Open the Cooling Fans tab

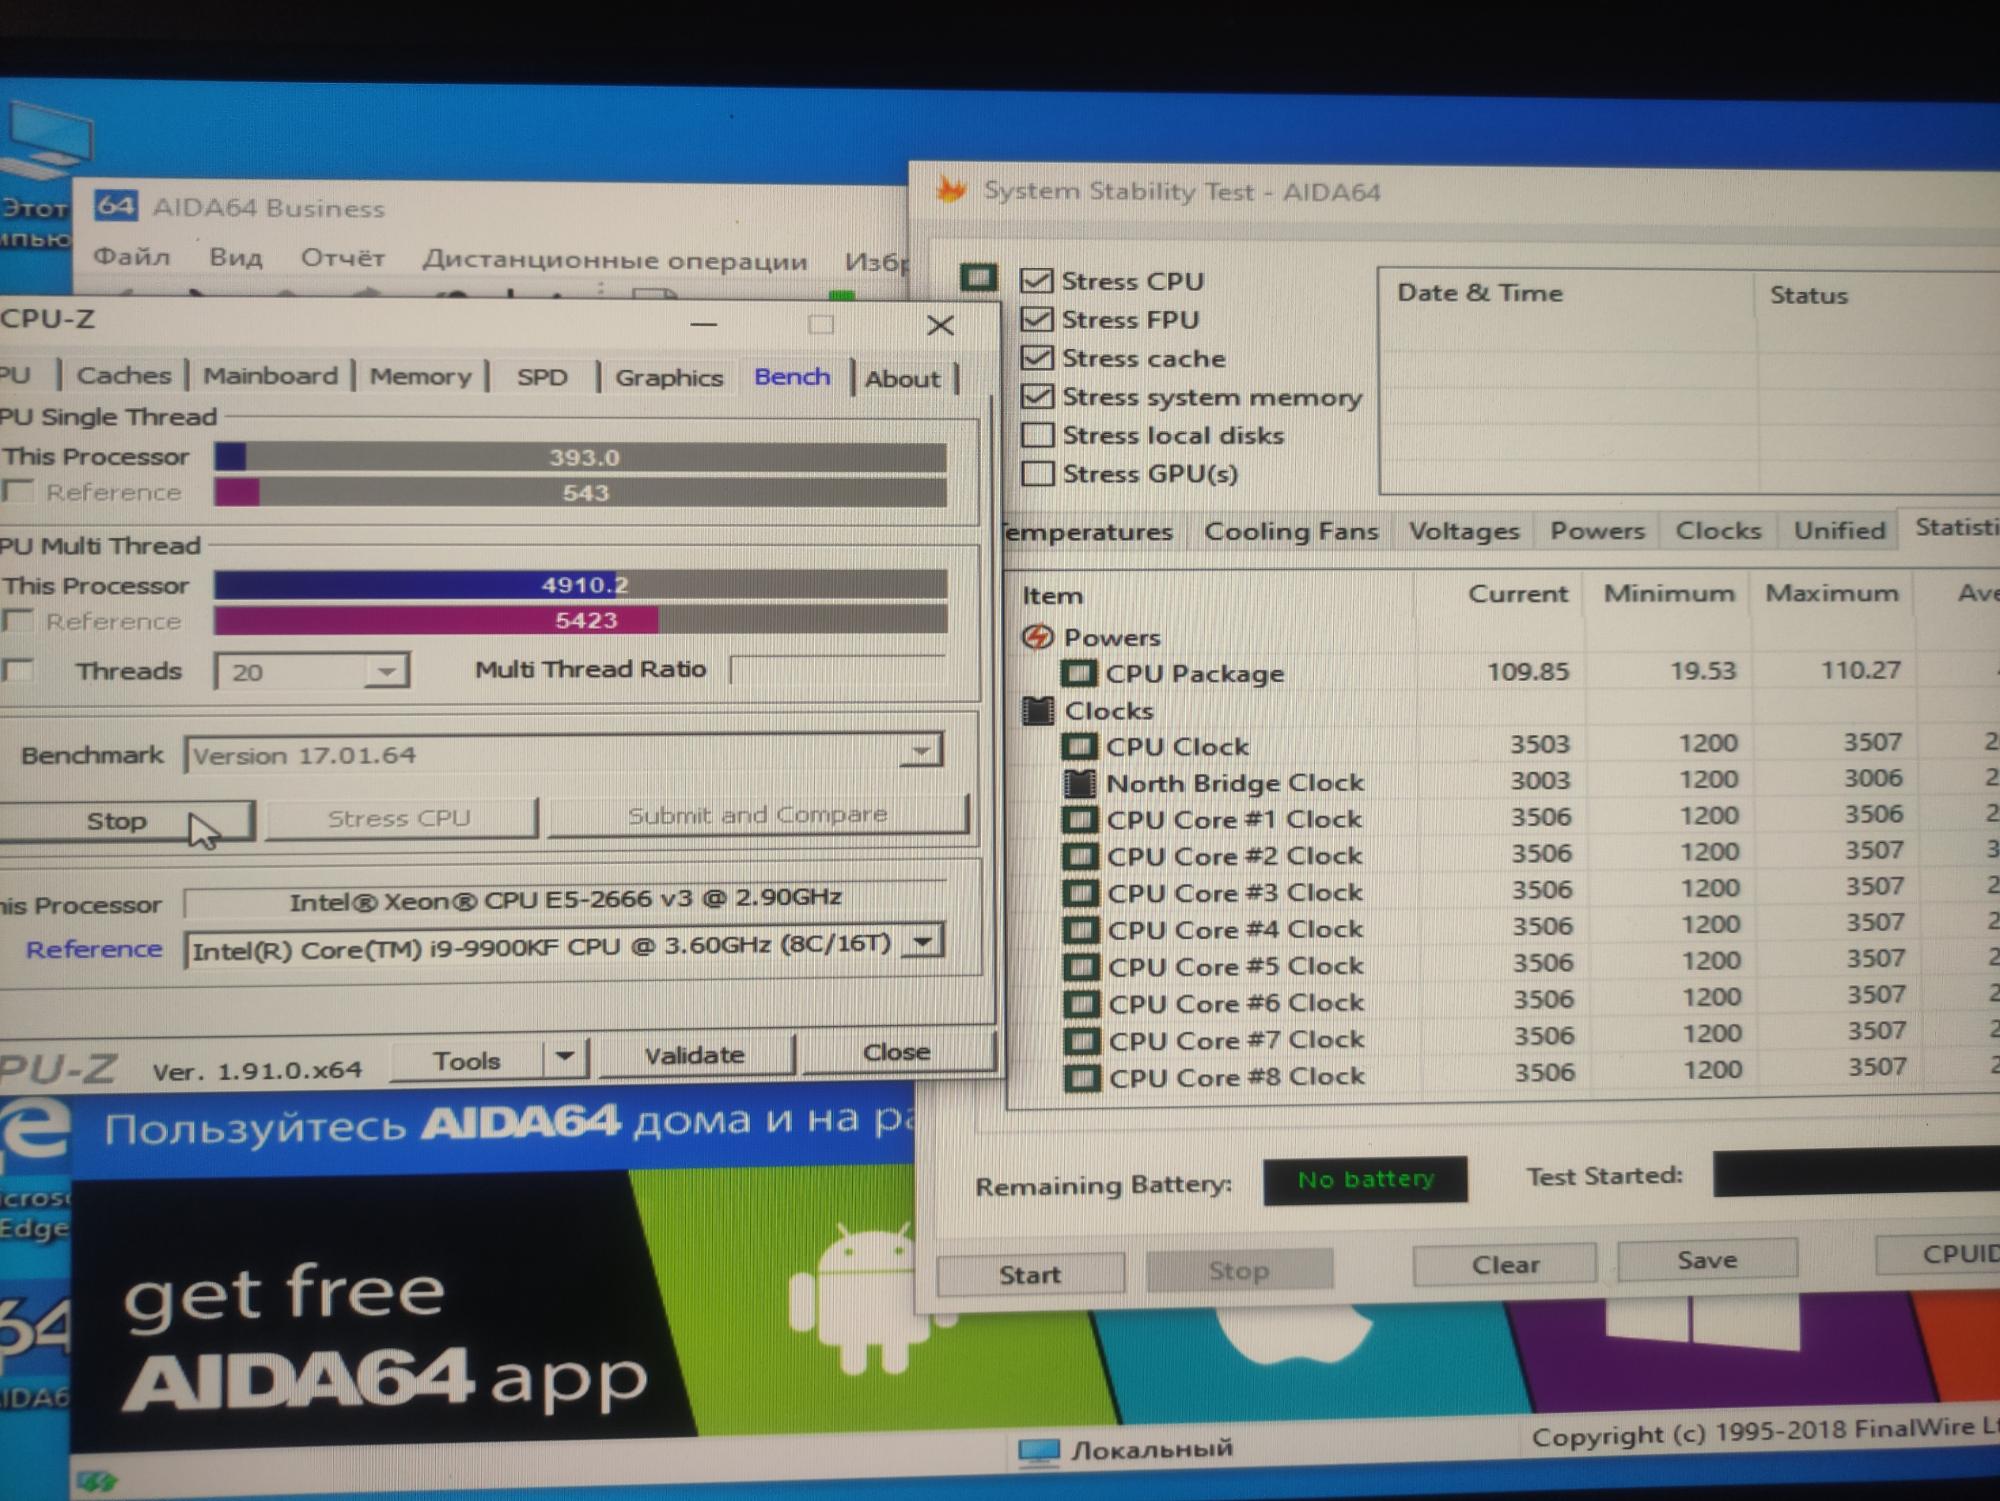[x=1290, y=531]
